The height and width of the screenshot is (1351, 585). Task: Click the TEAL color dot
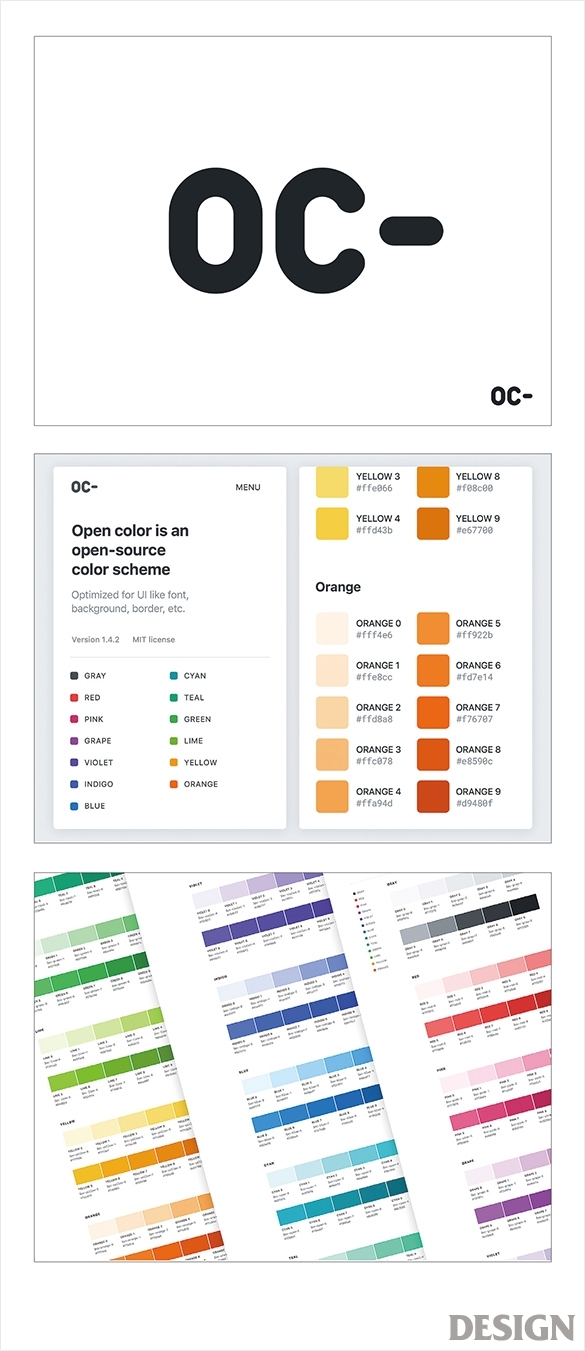click(x=174, y=698)
